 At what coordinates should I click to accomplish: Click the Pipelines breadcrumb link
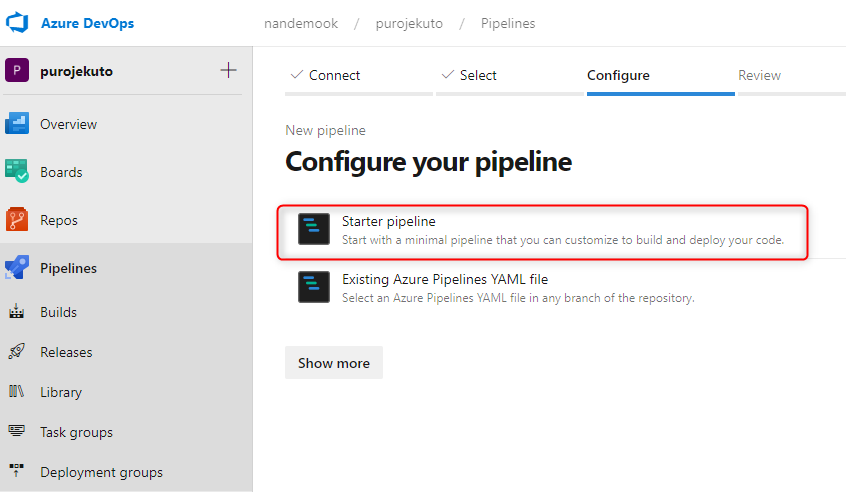[x=508, y=23]
